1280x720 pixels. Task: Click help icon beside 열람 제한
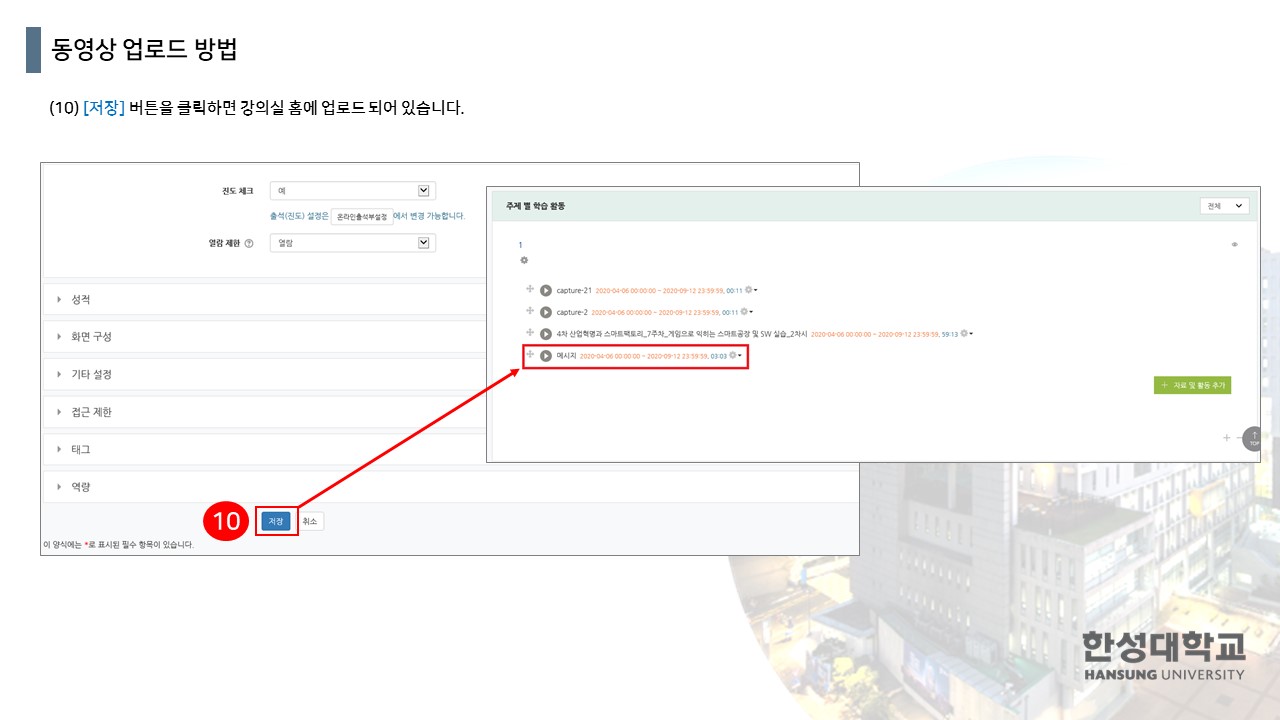(249, 243)
